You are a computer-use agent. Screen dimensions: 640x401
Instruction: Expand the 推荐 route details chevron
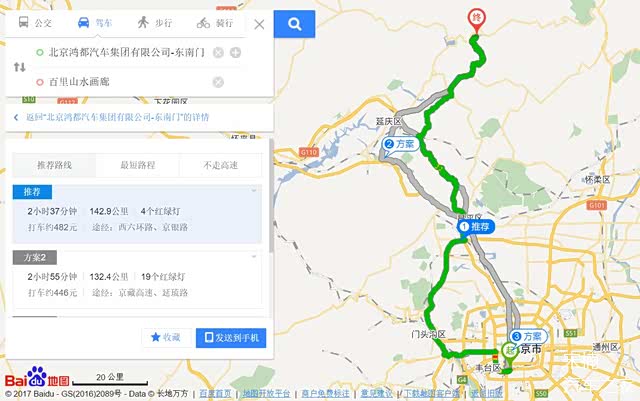(254, 190)
